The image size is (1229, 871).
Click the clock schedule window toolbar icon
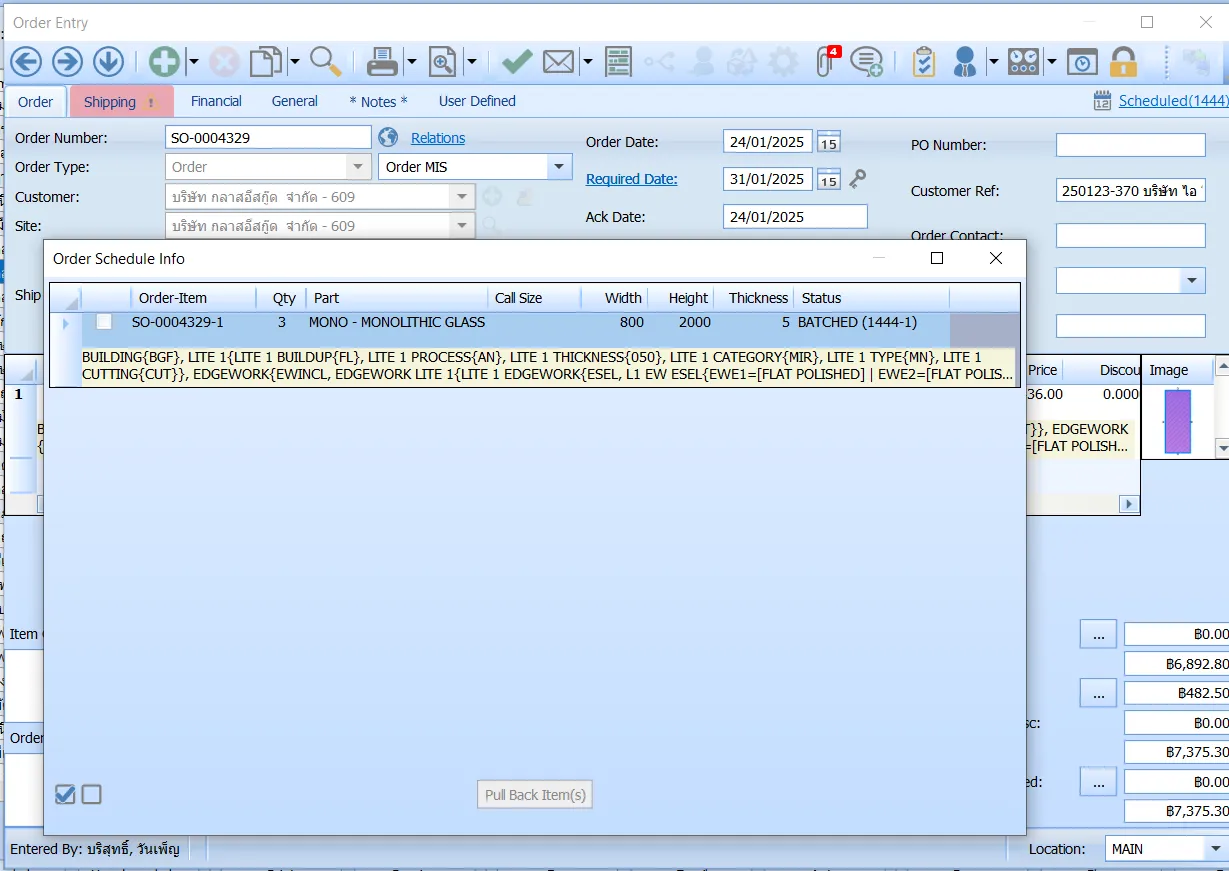tap(1082, 62)
